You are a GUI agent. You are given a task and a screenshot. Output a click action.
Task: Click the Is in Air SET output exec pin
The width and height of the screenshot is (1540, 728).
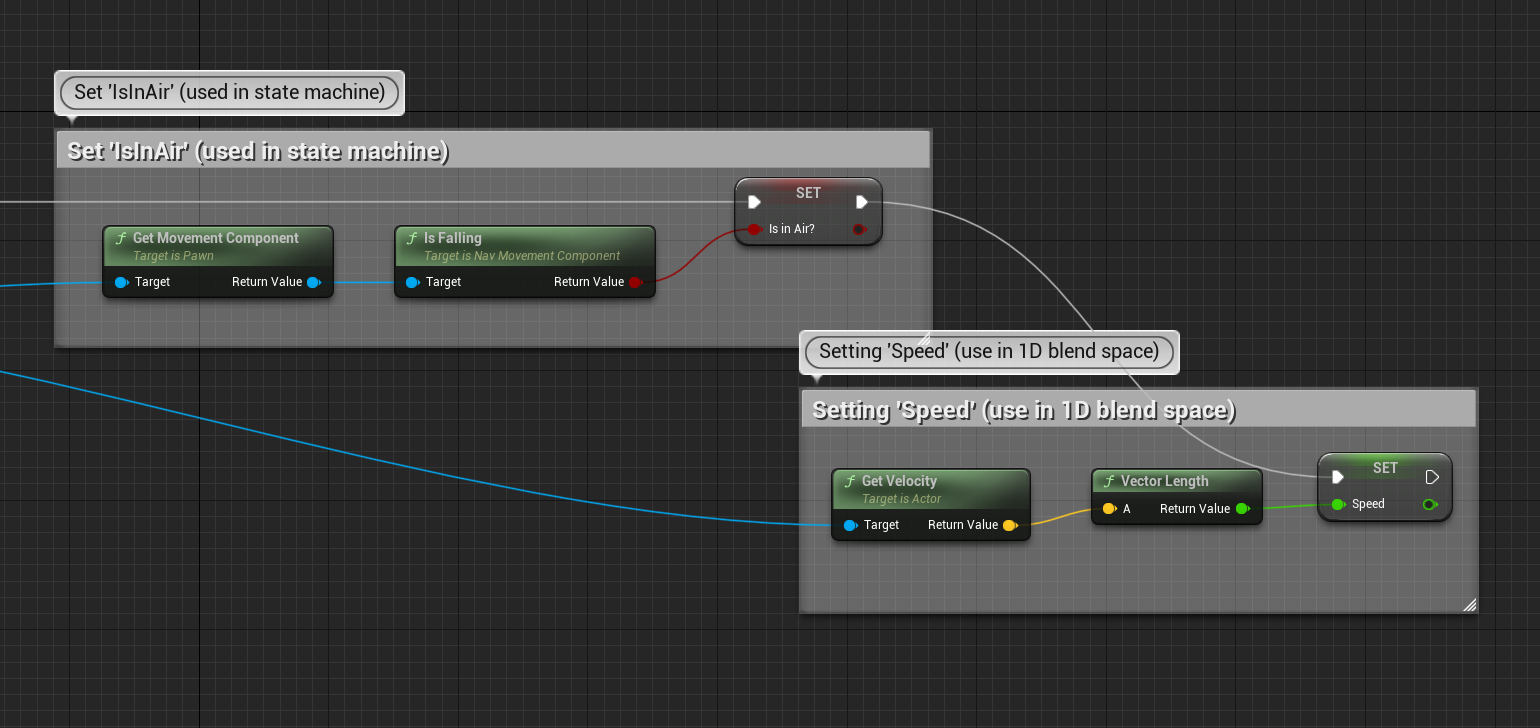[861, 202]
